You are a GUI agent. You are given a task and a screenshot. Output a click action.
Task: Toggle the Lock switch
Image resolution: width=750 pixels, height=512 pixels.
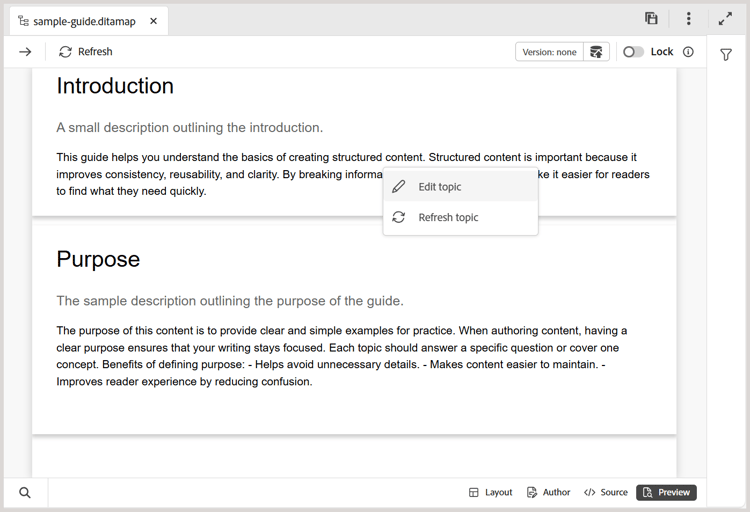click(633, 52)
